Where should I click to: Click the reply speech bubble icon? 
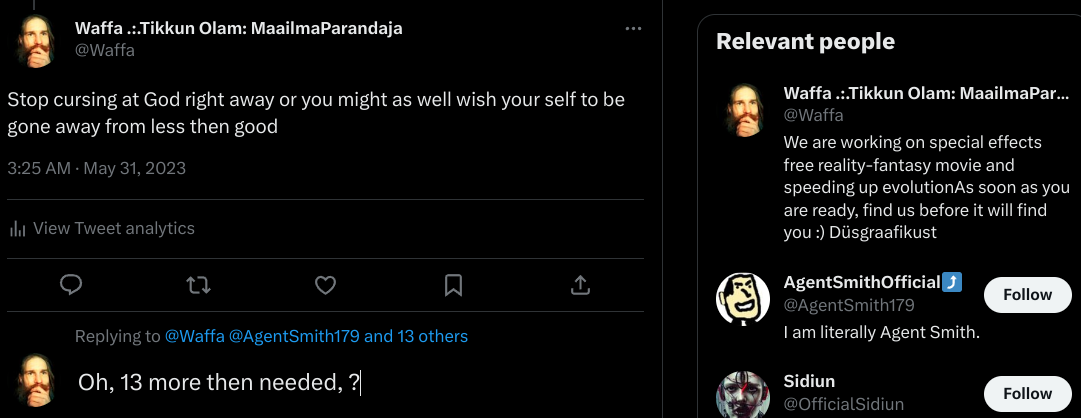pyautogui.click(x=71, y=286)
